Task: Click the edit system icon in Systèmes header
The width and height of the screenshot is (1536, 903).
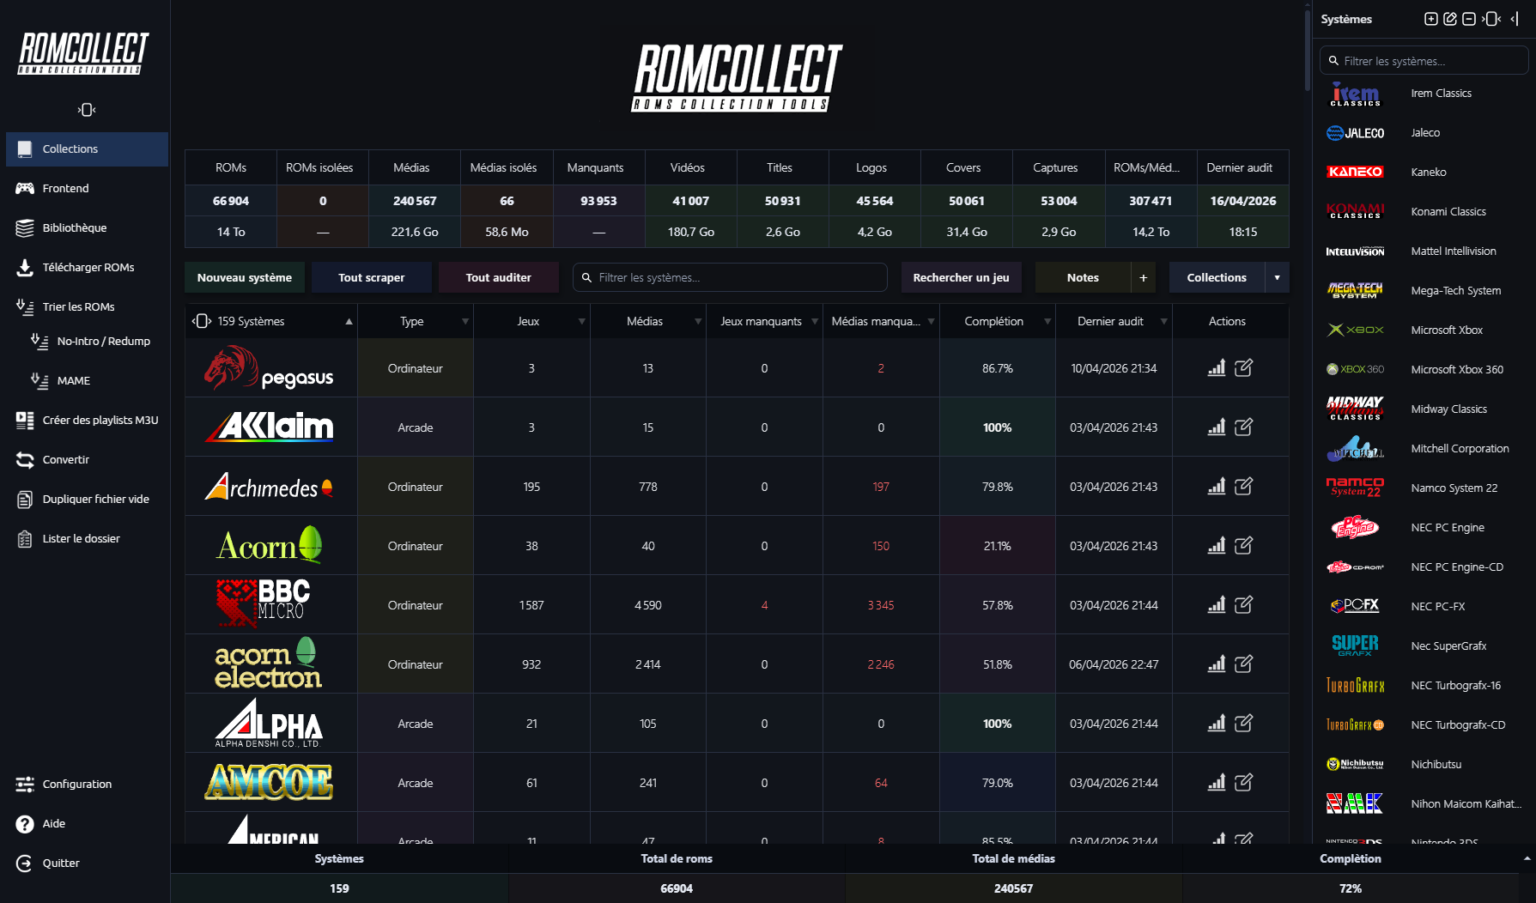Action: [1450, 19]
